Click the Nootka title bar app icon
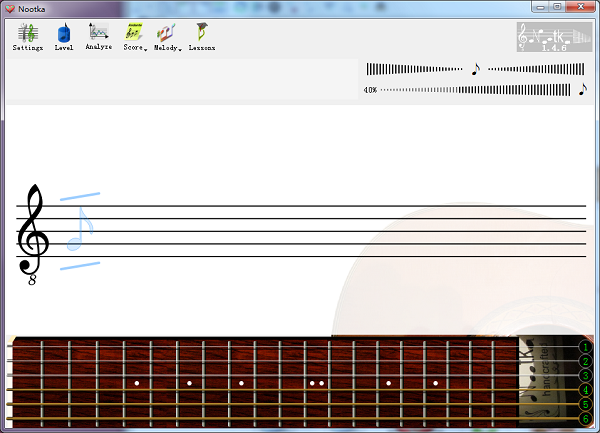Viewport: 600px width, 433px height. coord(9,8)
